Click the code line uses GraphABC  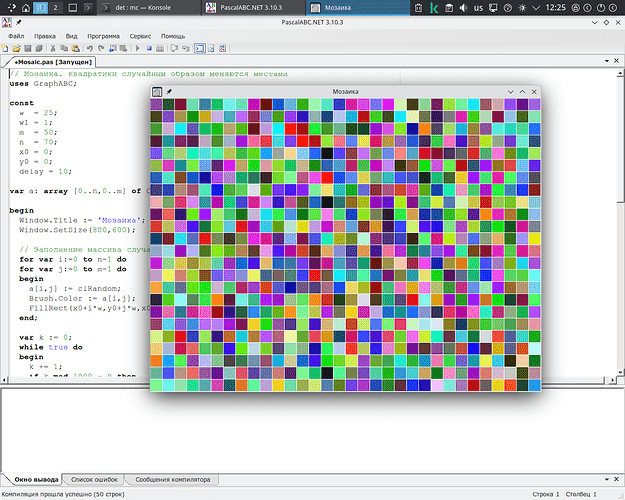(43, 84)
